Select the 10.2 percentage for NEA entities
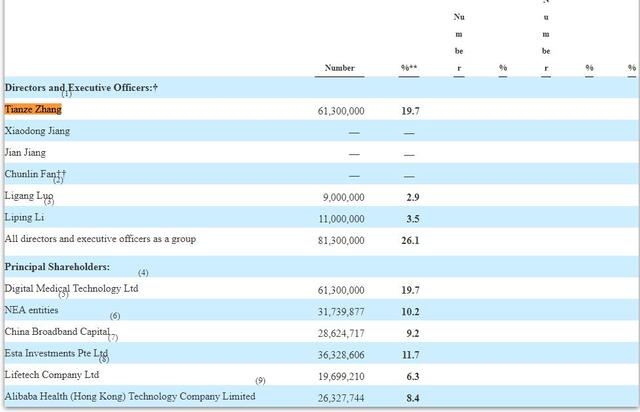The height and width of the screenshot is (412, 640). (410, 312)
